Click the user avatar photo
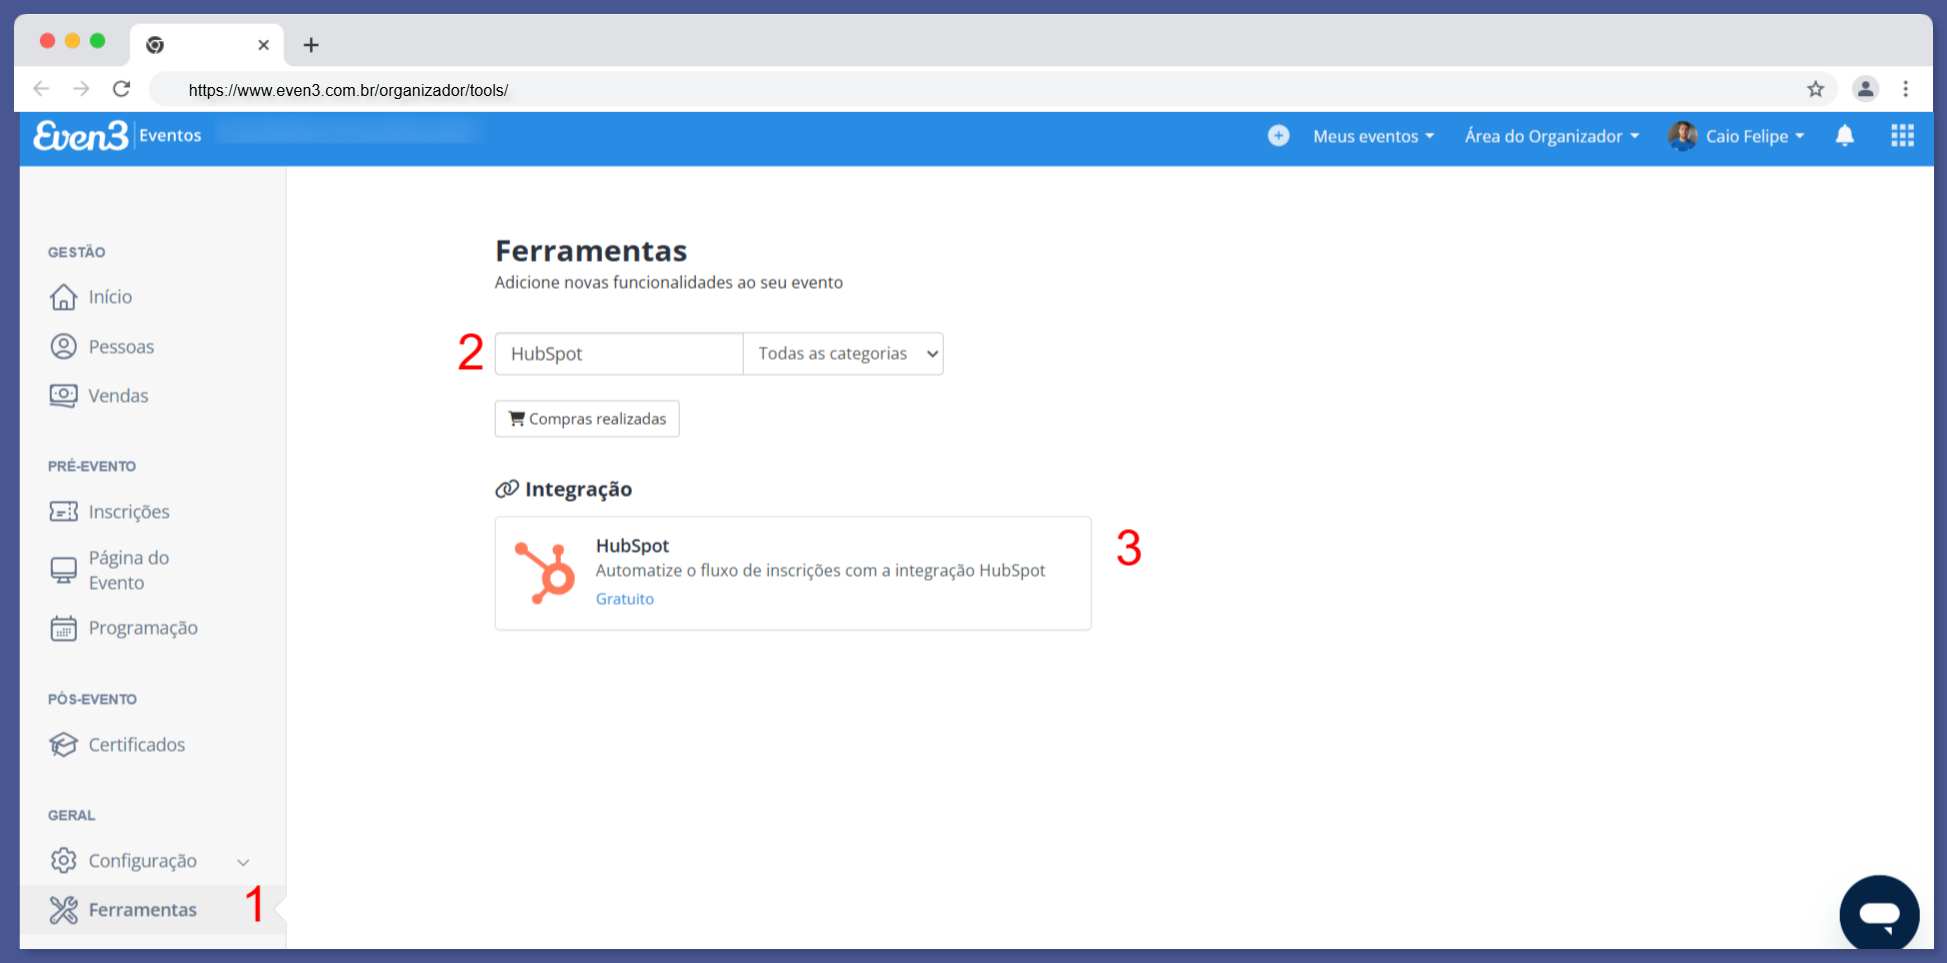 [x=1682, y=136]
